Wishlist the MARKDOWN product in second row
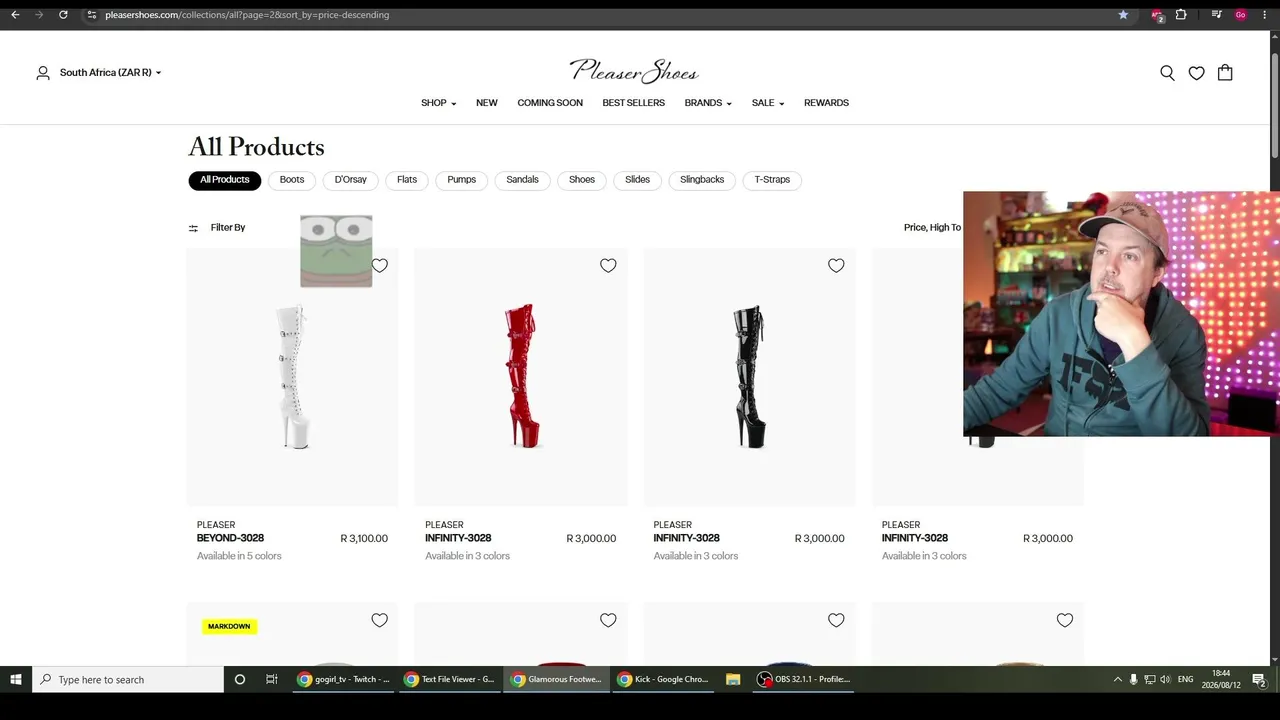 point(380,620)
